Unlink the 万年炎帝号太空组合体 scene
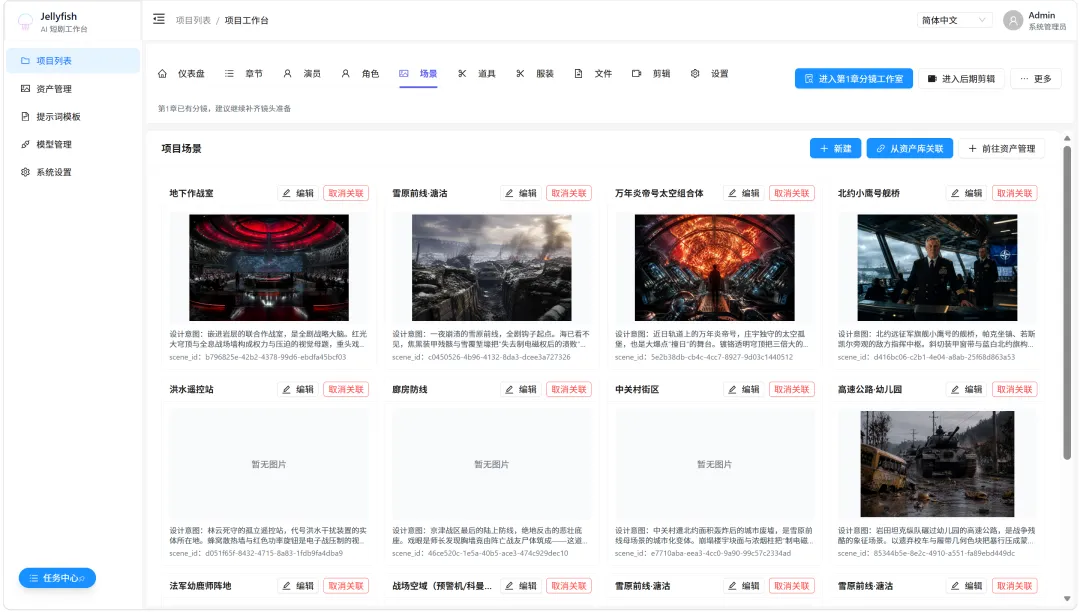The height and width of the screenshot is (612, 1080). (x=791, y=193)
